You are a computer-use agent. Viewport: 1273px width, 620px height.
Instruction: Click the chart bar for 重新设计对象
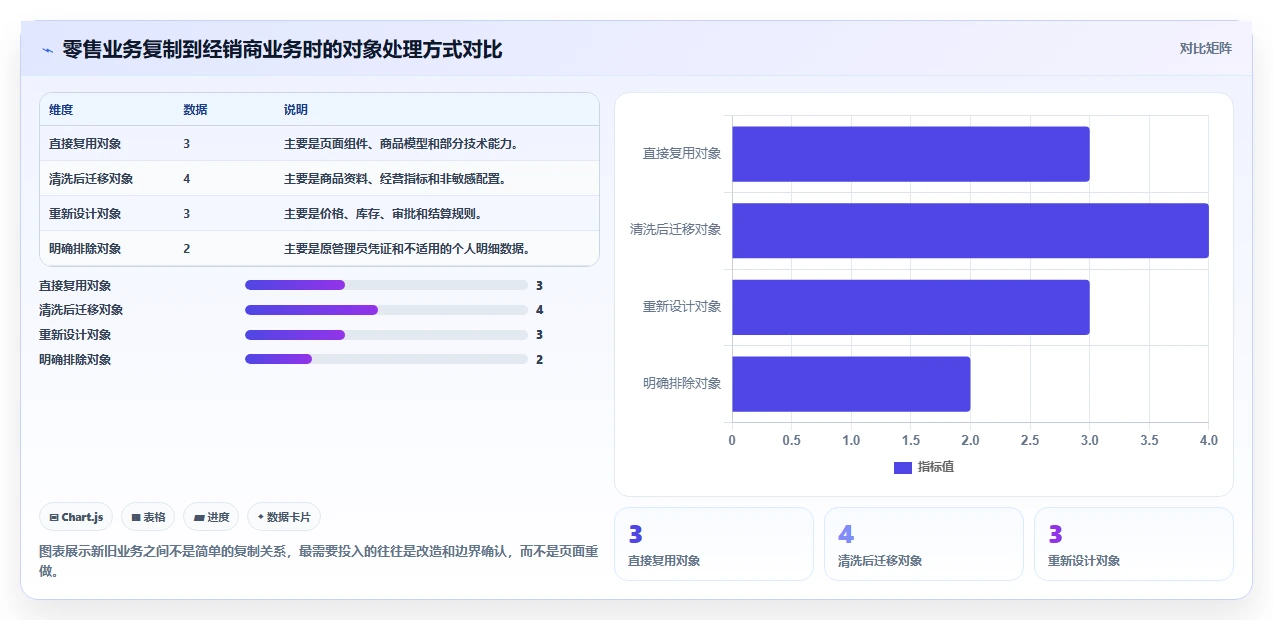coord(911,307)
